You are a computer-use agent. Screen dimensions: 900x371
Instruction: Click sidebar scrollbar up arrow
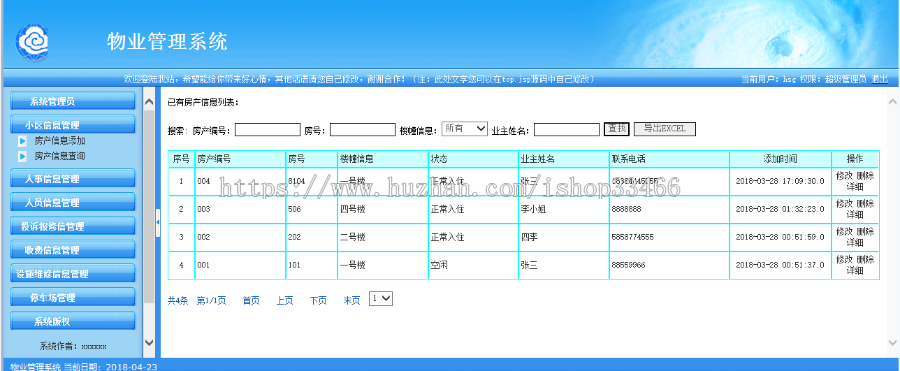pyautogui.click(x=149, y=102)
